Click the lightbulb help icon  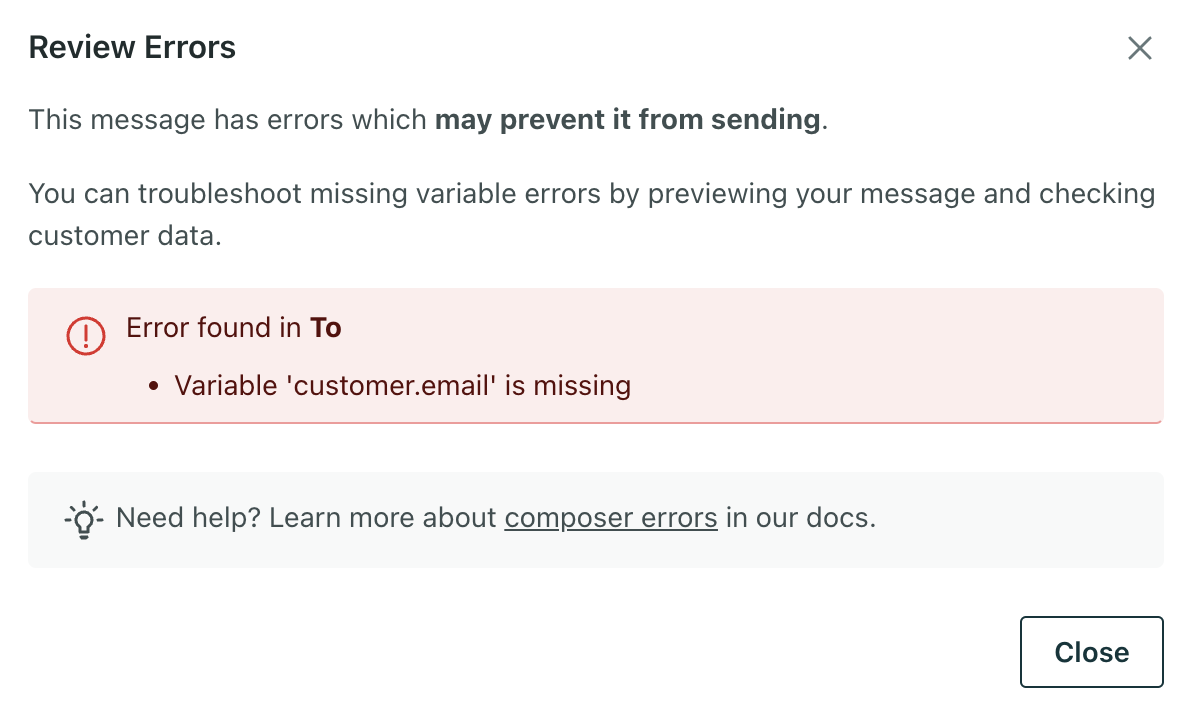[83, 519]
